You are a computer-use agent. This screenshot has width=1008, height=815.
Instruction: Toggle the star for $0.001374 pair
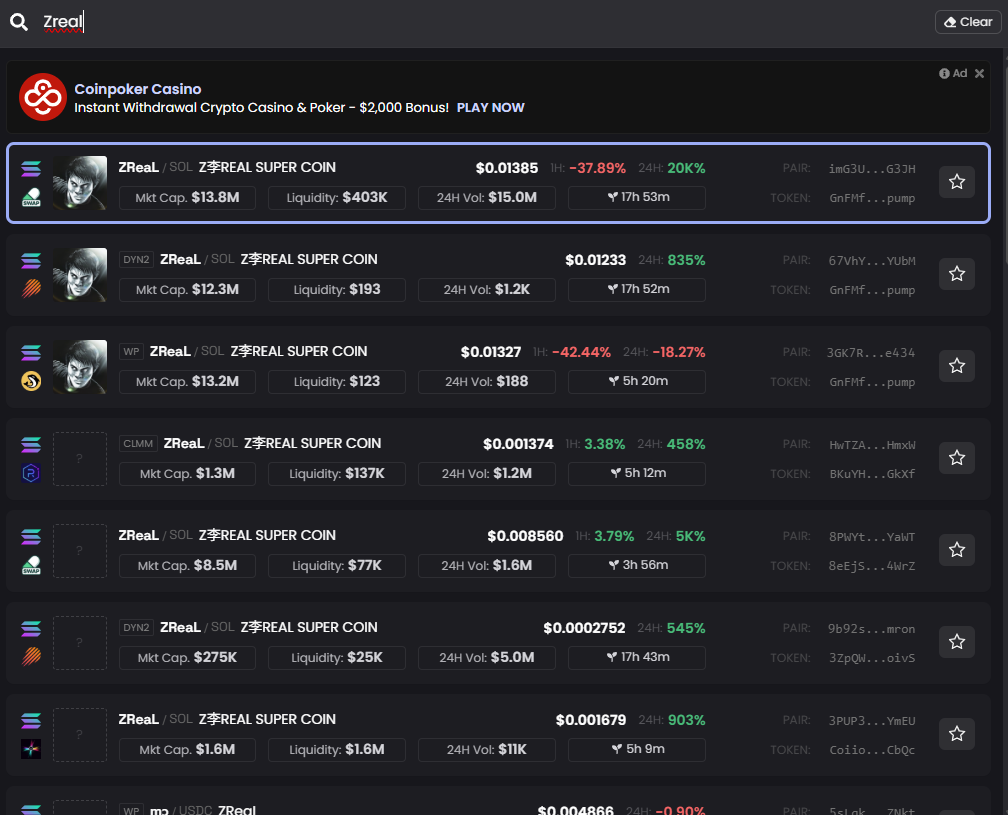tap(956, 458)
